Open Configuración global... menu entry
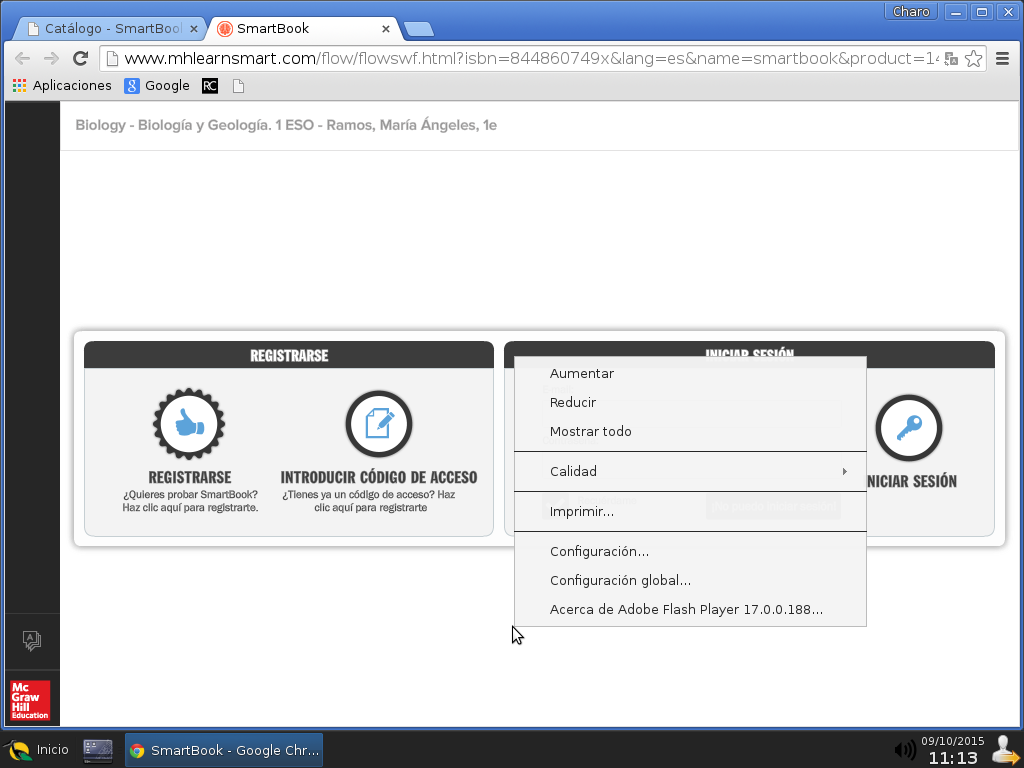The width and height of the screenshot is (1024, 768). point(690,580)
